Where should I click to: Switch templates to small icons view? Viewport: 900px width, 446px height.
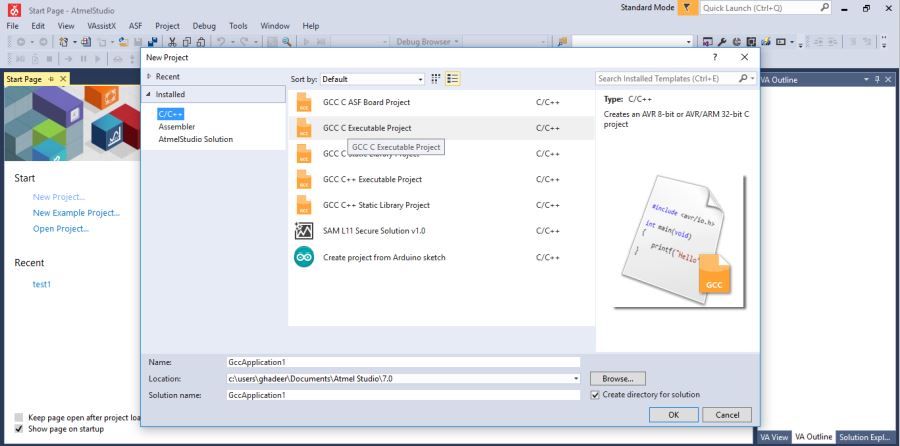tap(436, 79)
